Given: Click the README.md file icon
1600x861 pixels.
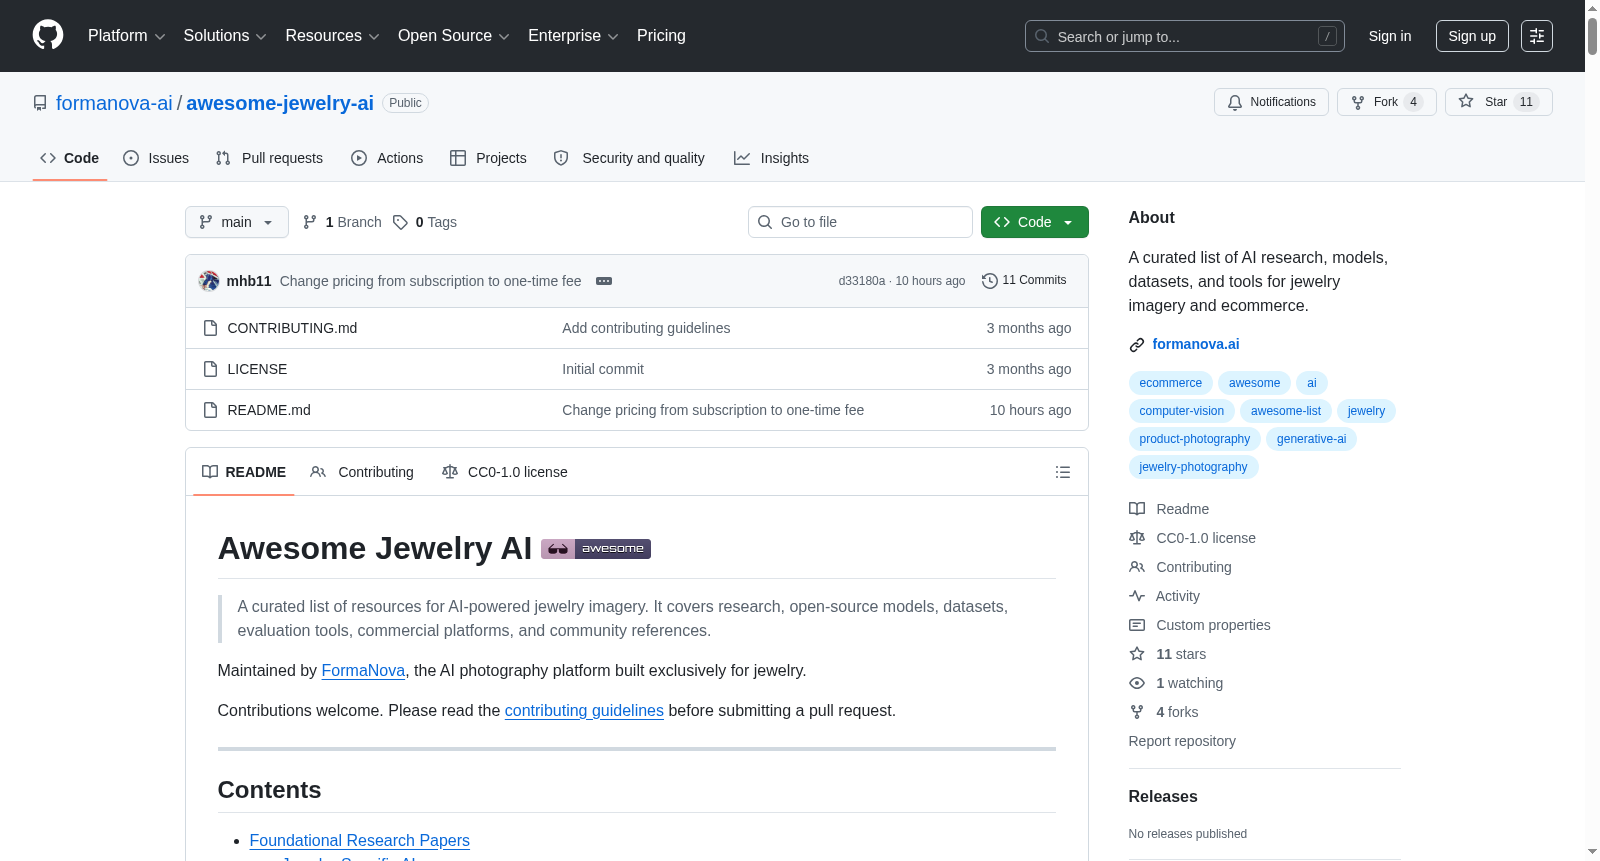Looking at the screenshot, I should pyautogui.click(x=210, y=410).
